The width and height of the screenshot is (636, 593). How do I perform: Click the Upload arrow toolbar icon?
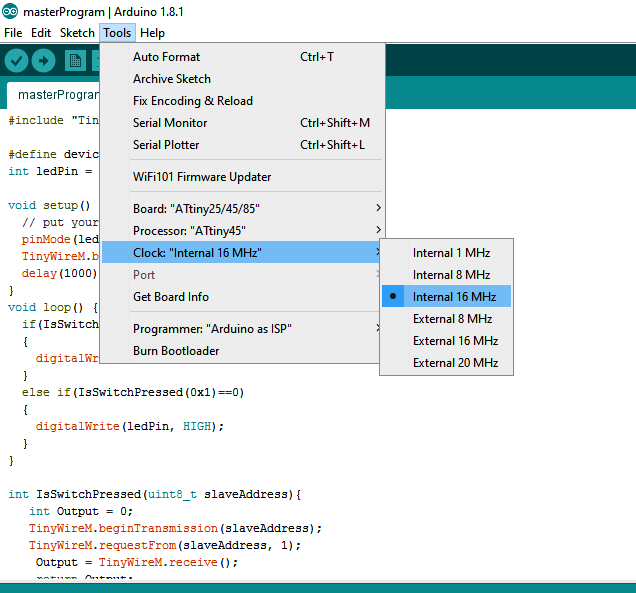tap(43, 61)
